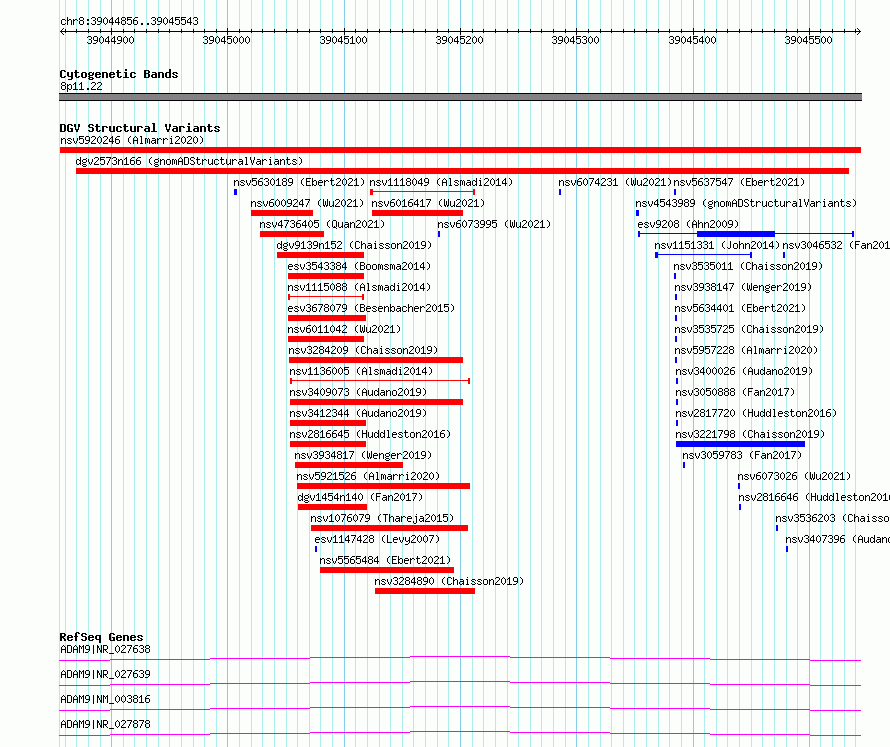Open nsv6074231 (Wu2021) variant label
Viewport: 890px width, 747px height.
pyautogui.click(x=615, y=182)
